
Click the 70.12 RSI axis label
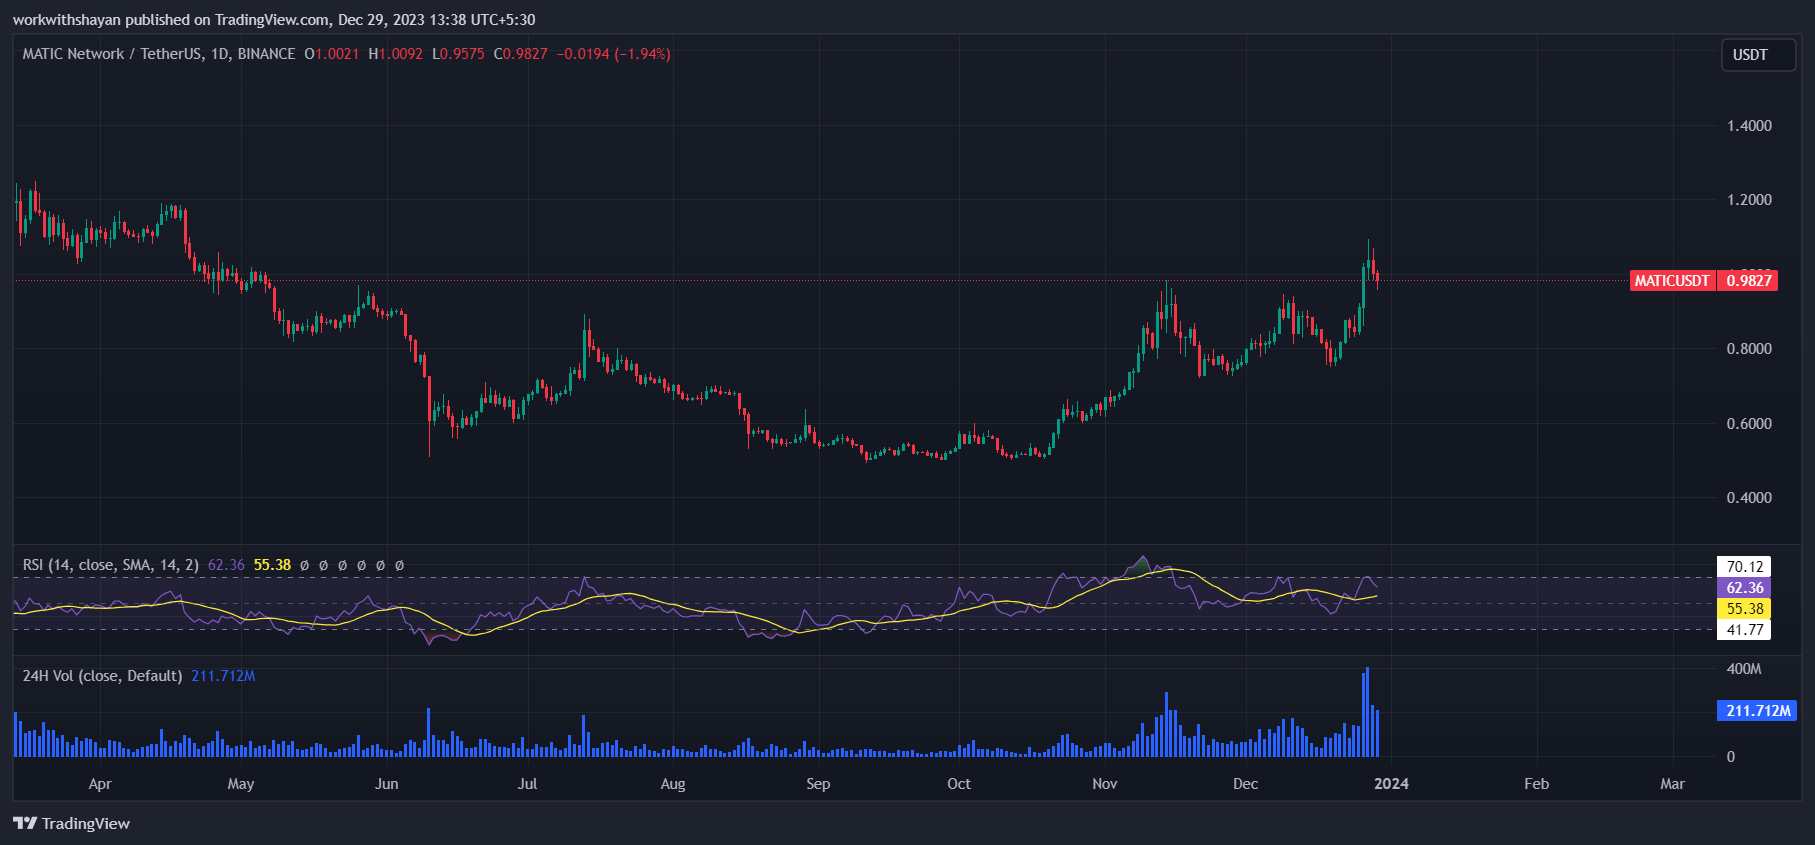(x=1744, y=567)
